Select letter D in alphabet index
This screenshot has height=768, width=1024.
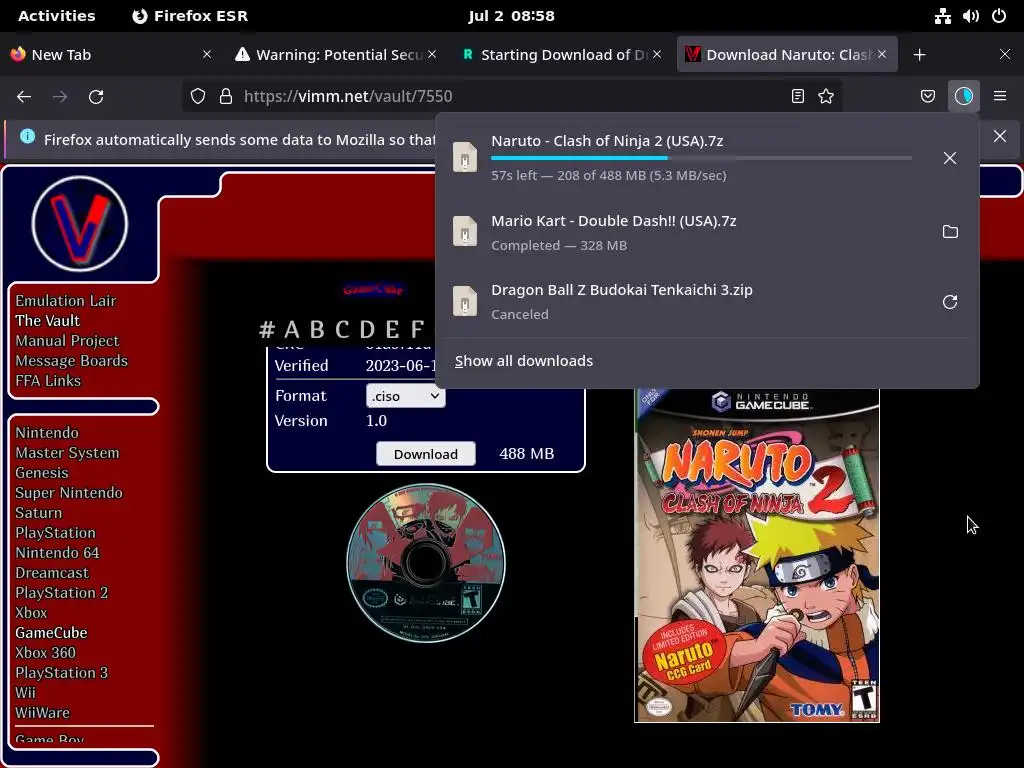[368, 330]
